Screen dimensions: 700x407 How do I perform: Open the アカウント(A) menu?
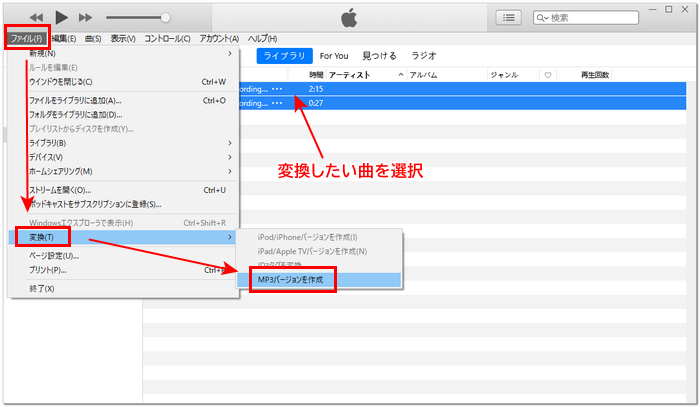tap(219, 39)
